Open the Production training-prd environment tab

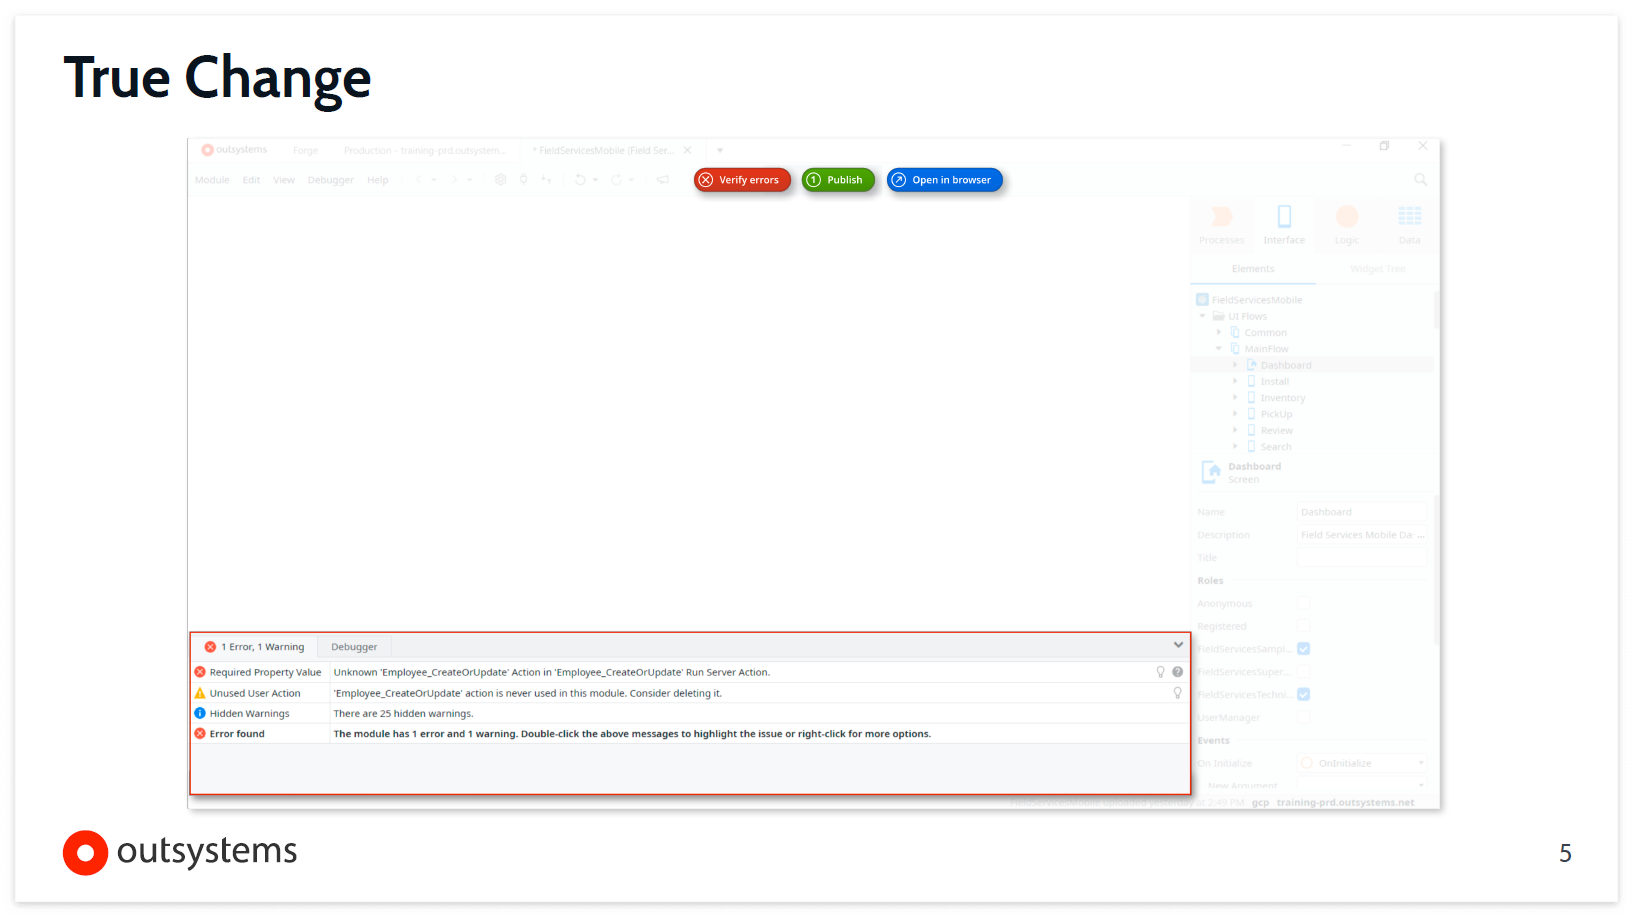click(425, 150)
